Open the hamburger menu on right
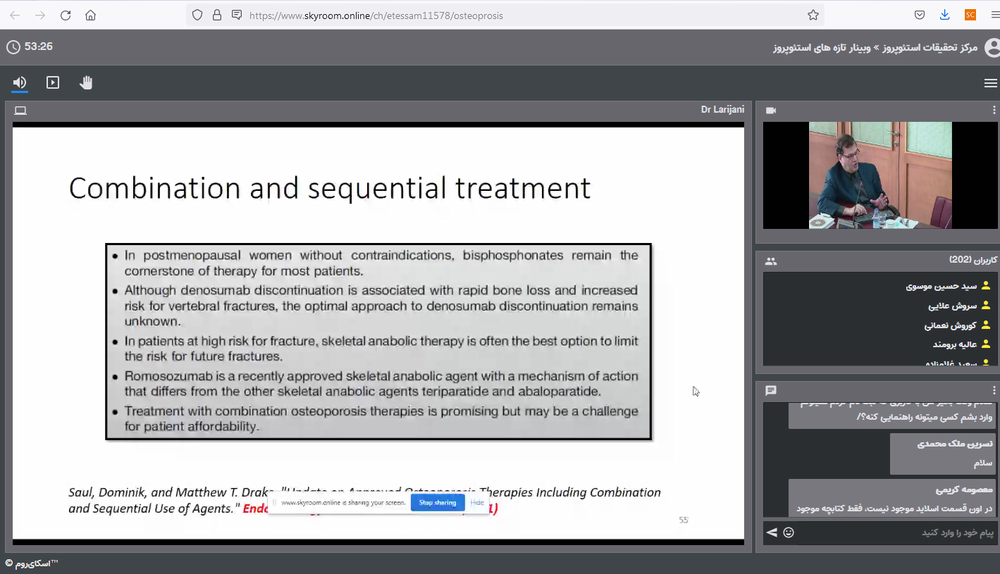Viewport: 1000px width, 574px height. (990, 83)
